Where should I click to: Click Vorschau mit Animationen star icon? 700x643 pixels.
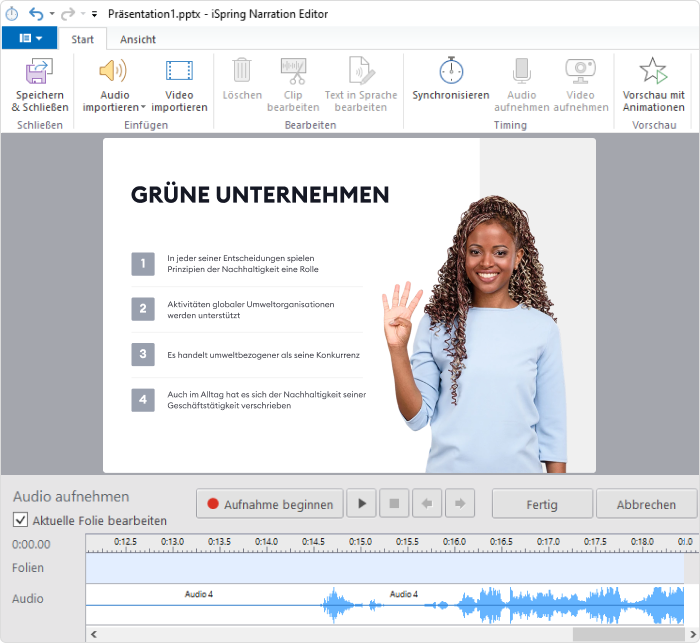coord(653,70)
